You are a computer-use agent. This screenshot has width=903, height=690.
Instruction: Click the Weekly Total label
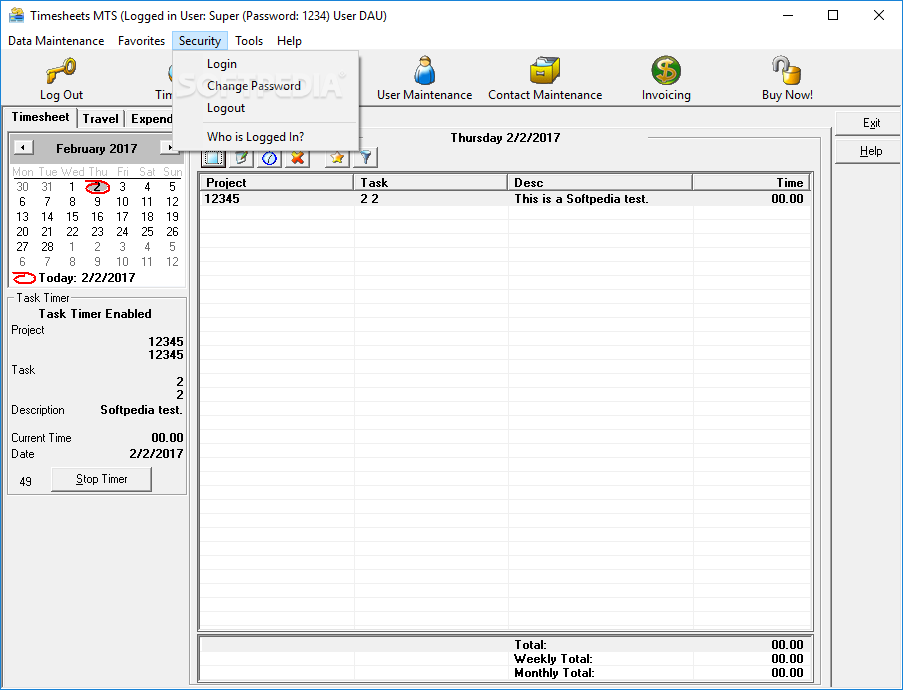553,659
